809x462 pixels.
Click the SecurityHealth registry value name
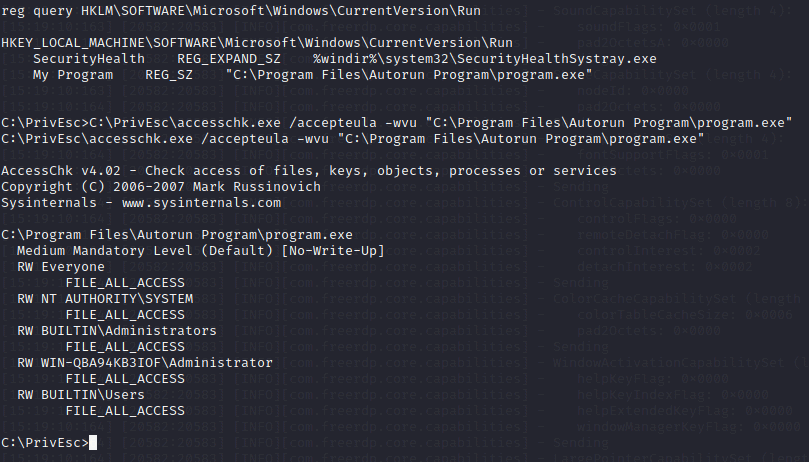pyautogui.click(x=89, y=59)
